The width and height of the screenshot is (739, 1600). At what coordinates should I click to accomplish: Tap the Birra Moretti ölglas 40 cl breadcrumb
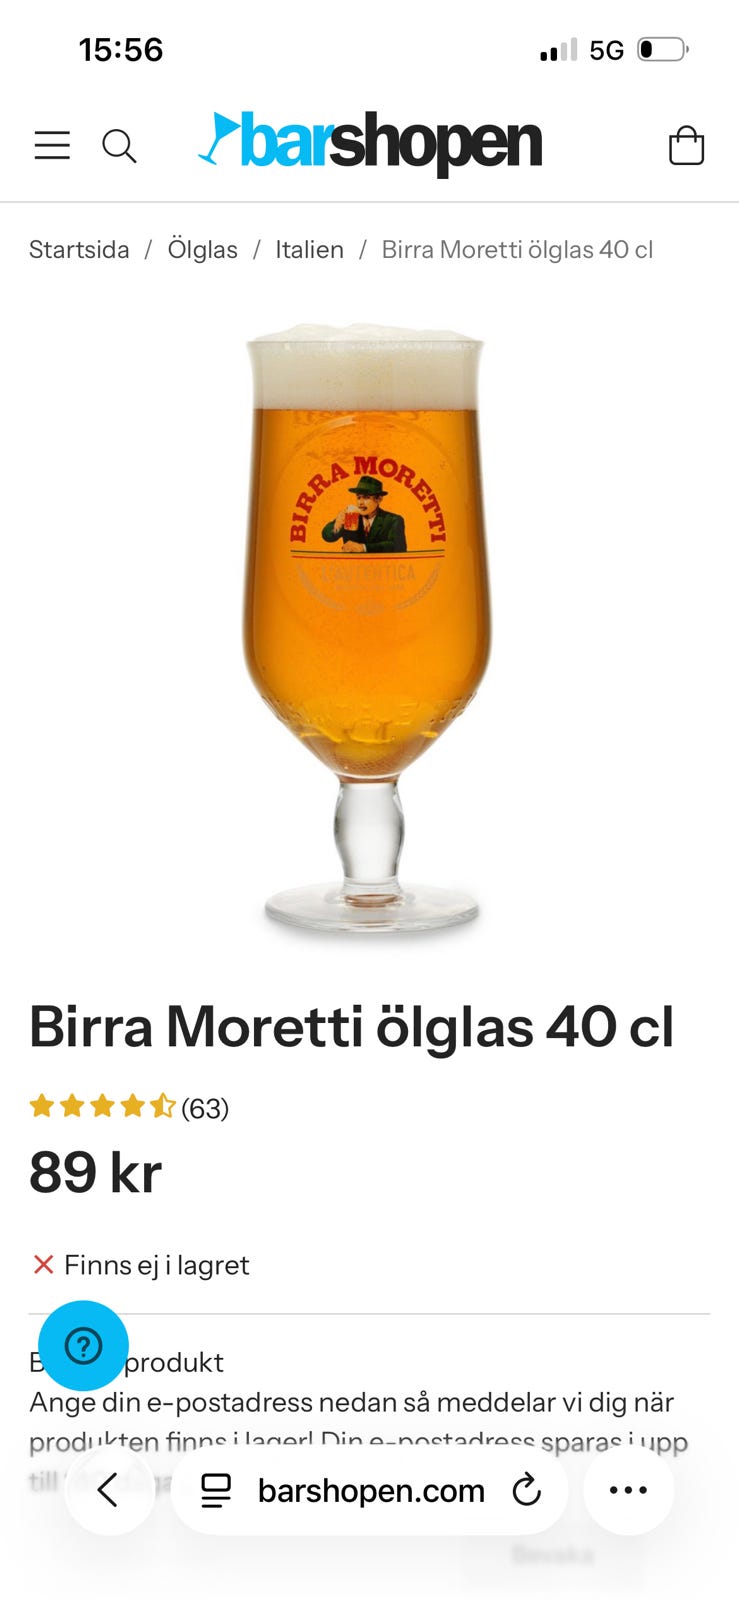[517, 250]
